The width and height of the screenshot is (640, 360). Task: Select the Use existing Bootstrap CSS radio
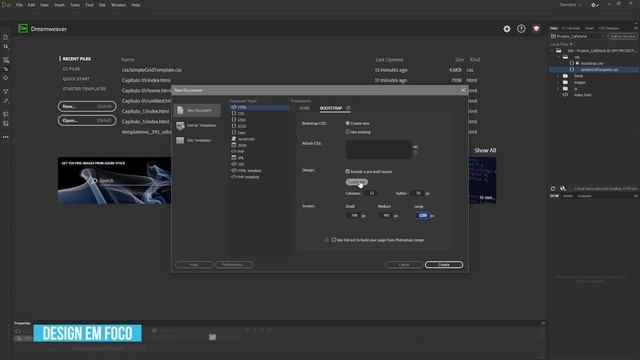pos(348,132)
